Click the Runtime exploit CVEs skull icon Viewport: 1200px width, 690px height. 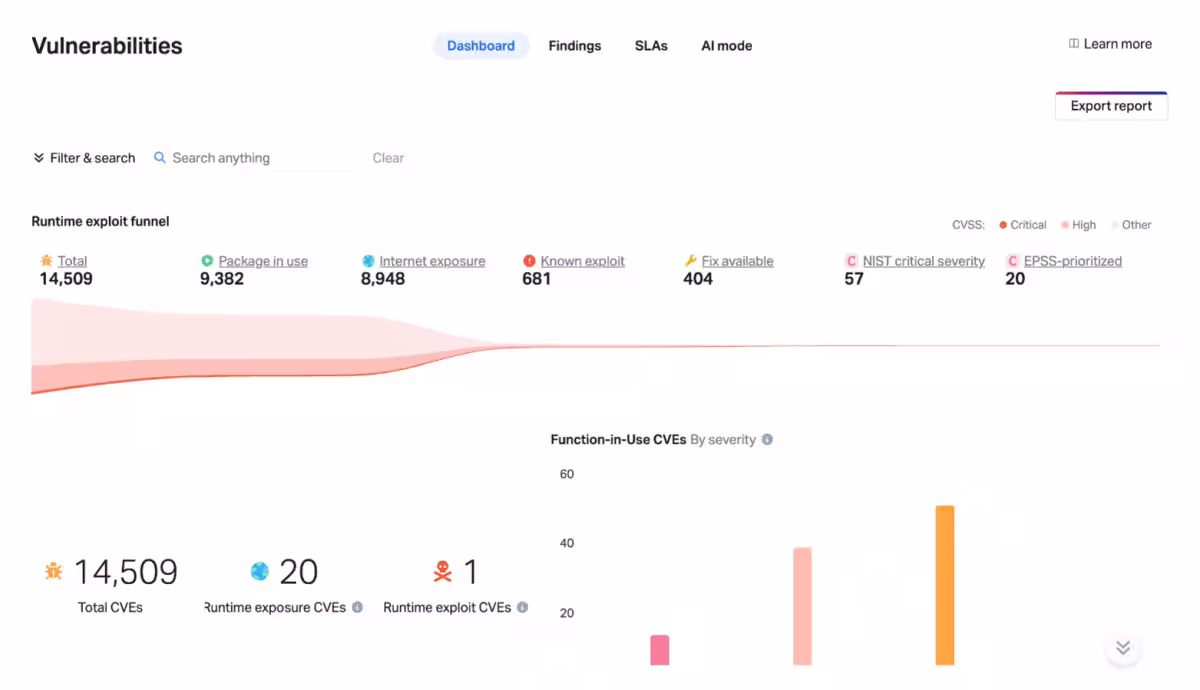coord(442,572)
